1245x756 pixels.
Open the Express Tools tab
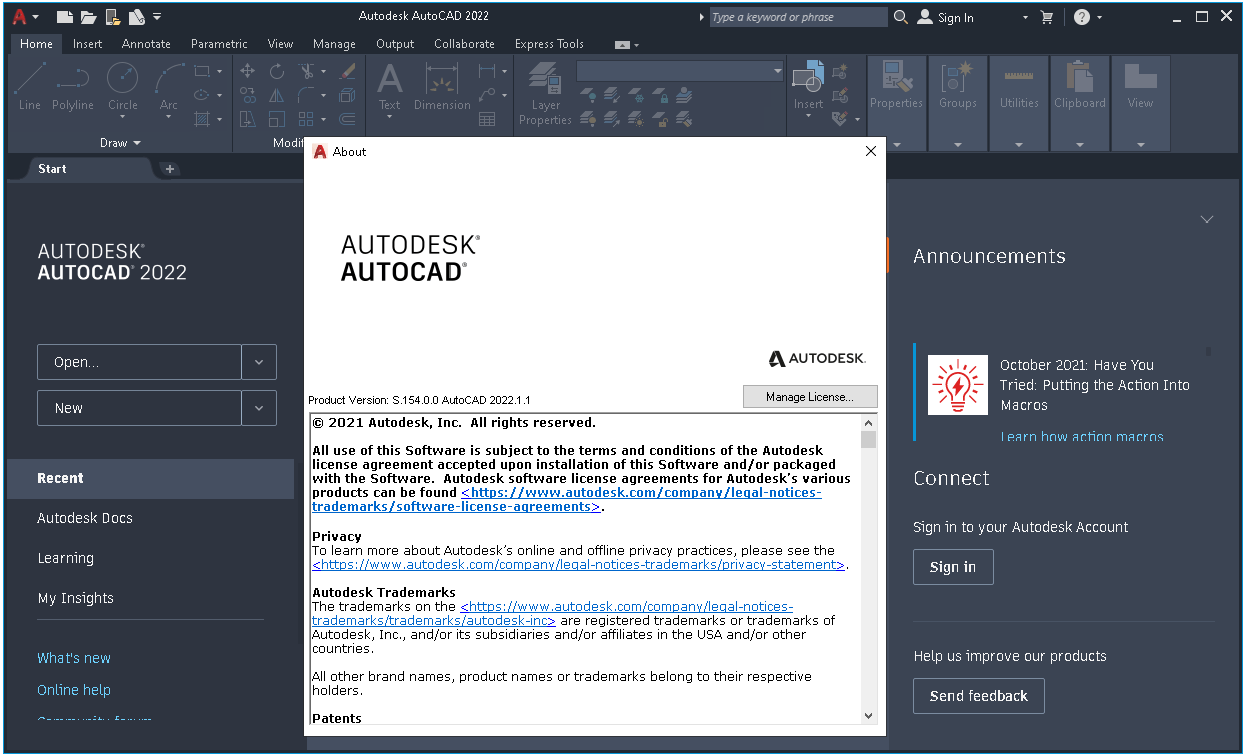pyautogui.click(x=549, y=44)
